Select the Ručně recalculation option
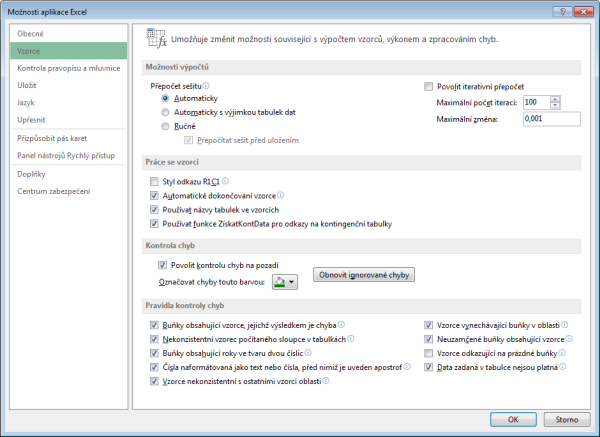This screenshot has width=600, height=437. coord(165,126)
